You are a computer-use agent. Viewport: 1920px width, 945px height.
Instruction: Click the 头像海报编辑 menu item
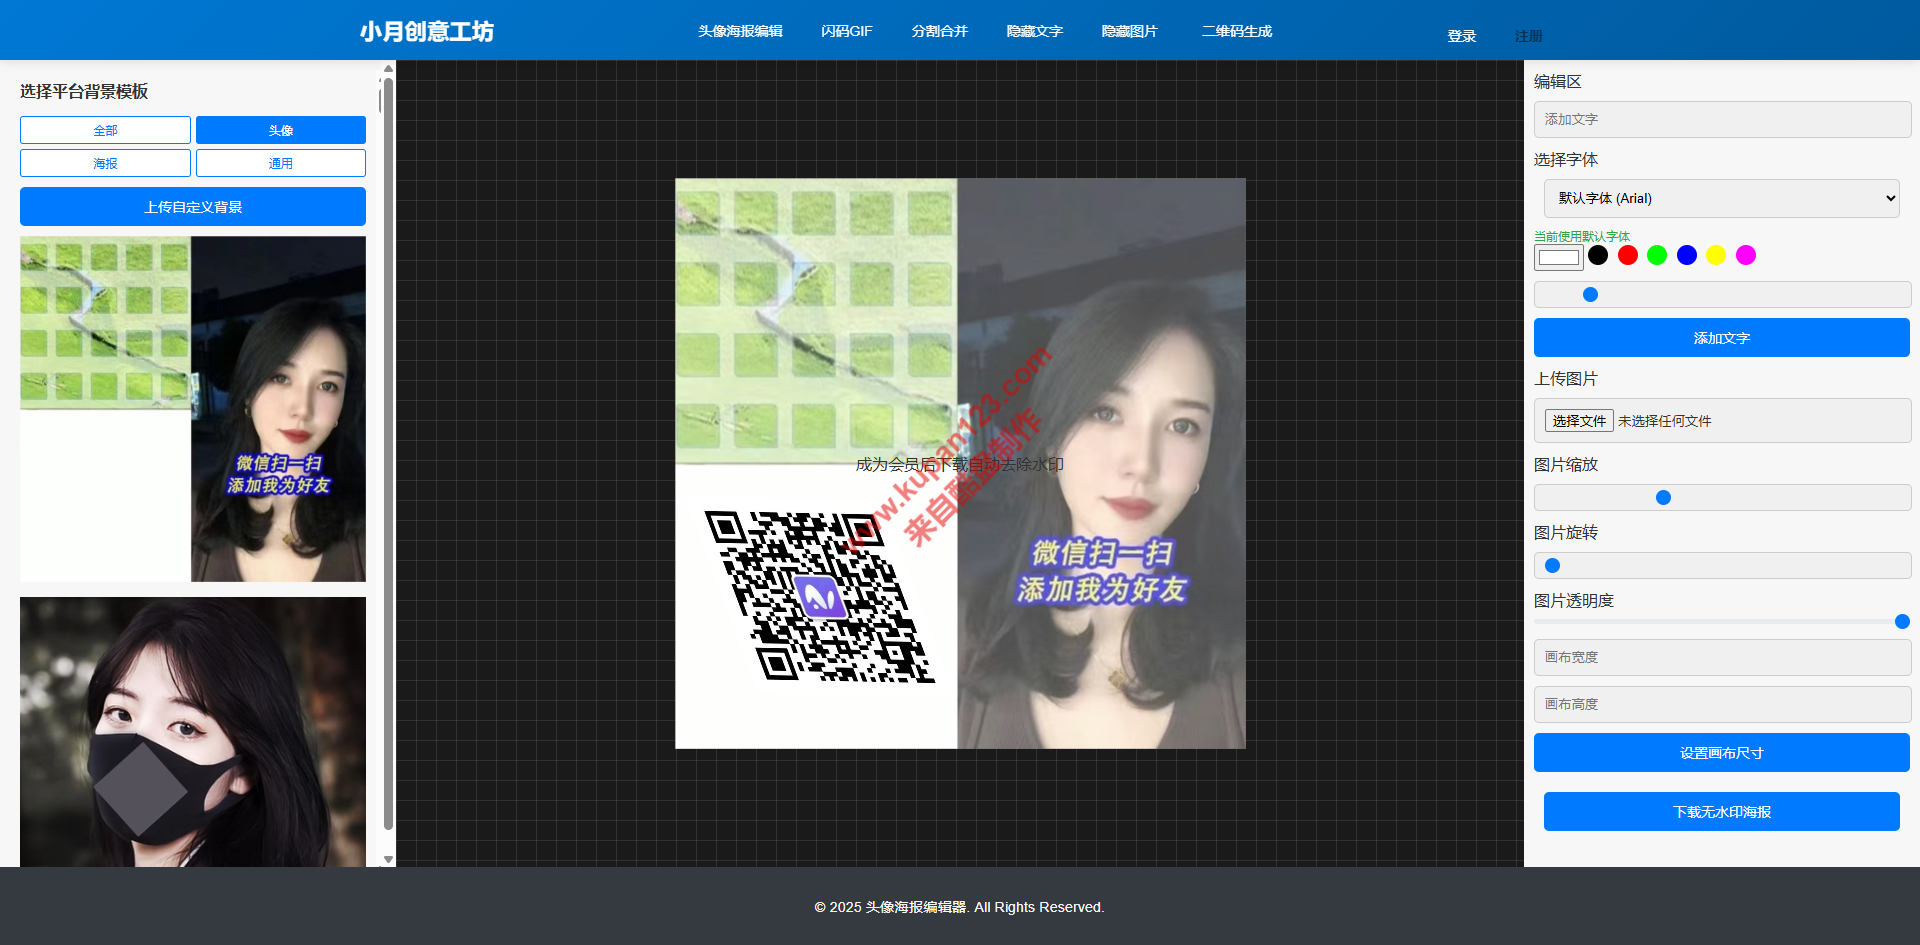(x=740, y=31)
